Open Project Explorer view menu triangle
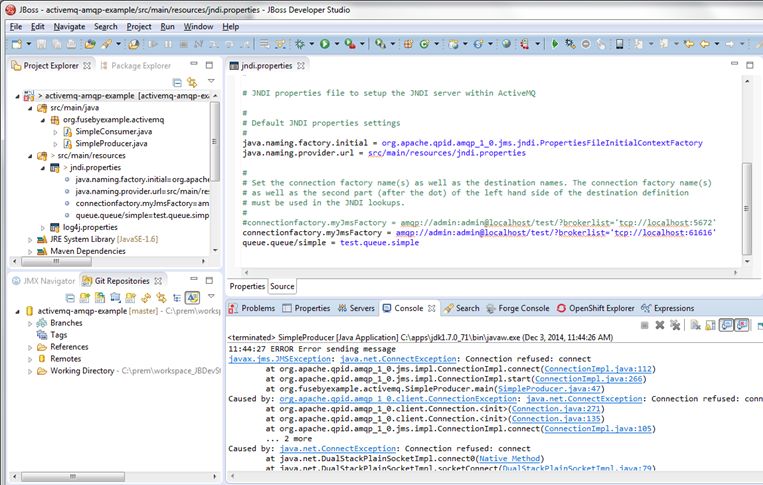763x485 pixels. click(211, 81)
